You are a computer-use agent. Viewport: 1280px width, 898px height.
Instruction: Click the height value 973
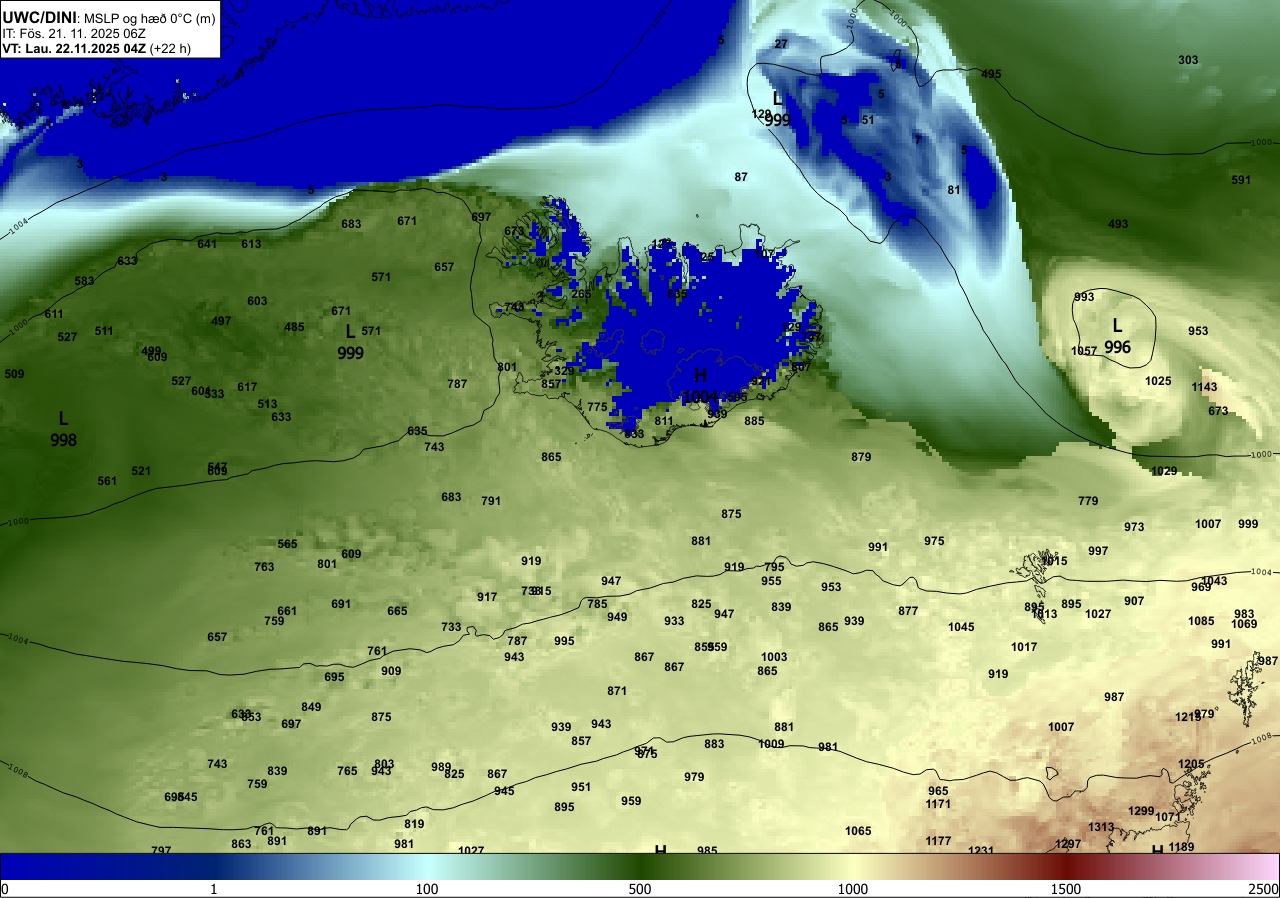point(1134,527)
